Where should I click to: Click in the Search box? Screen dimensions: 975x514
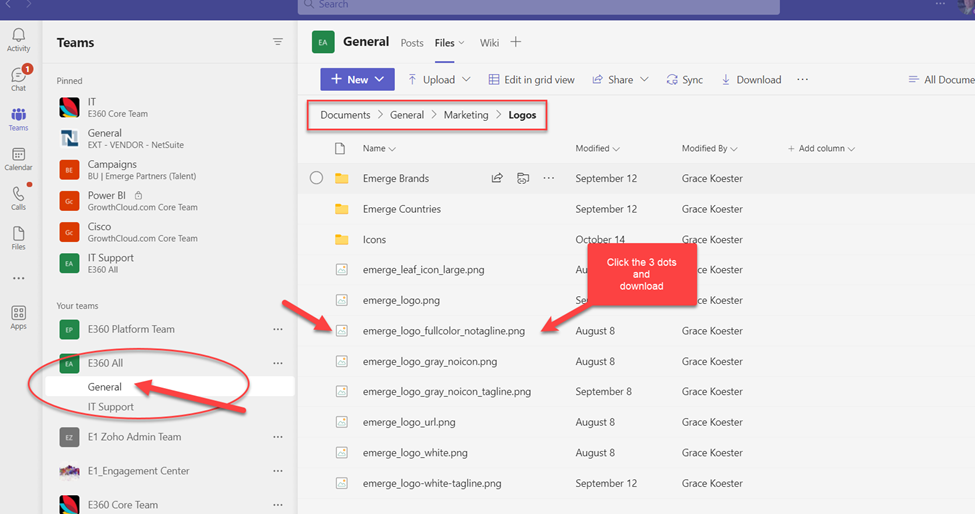coord(538,6)
